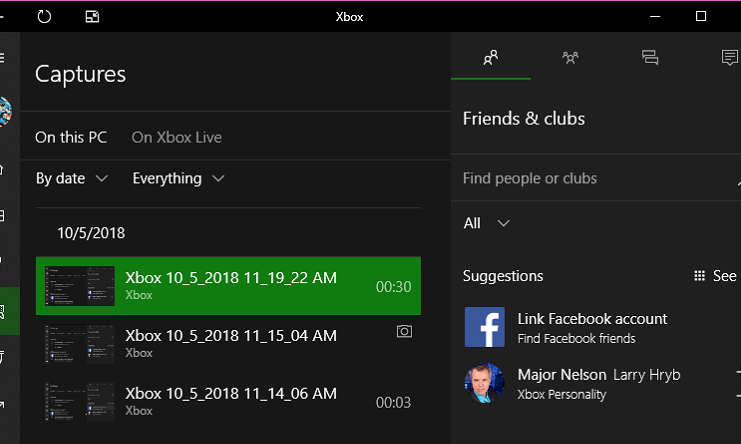The height and width of the screenshot is (444, 741).
Task: Open the By date sort dropdown
Action: [72, 179]
